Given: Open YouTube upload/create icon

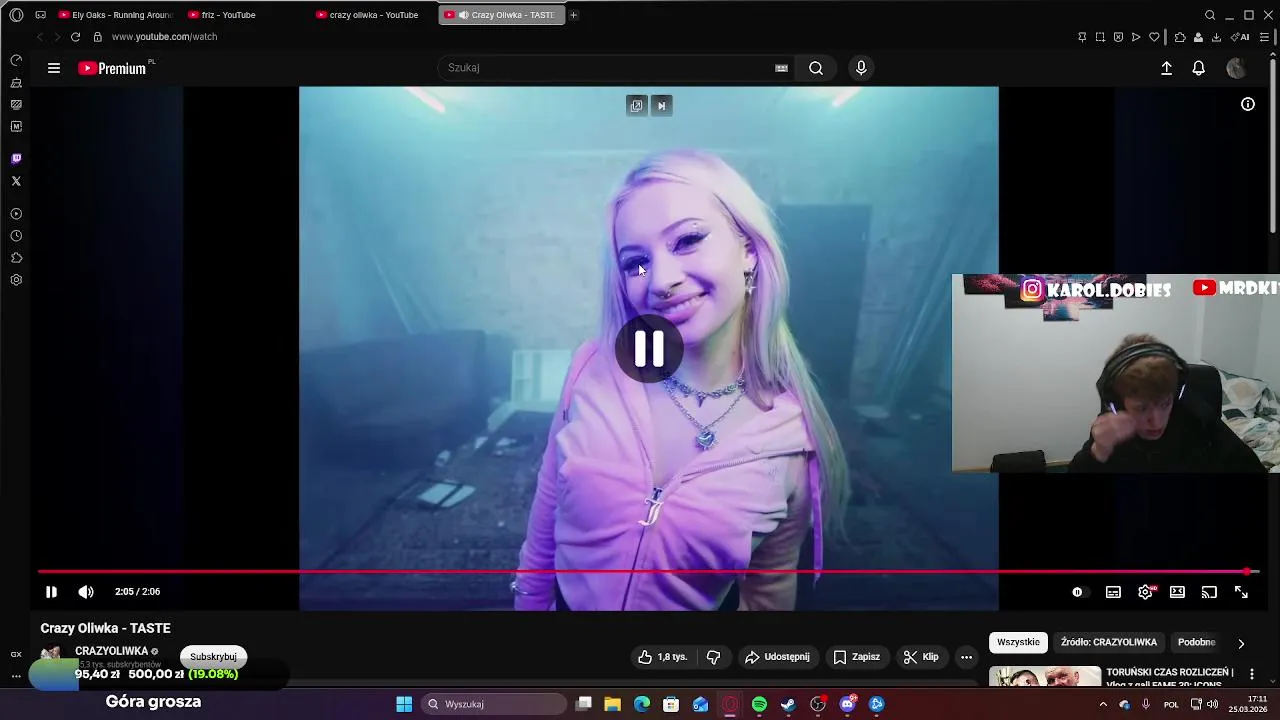Looking at the screenshot, I should pos(1166,68).
